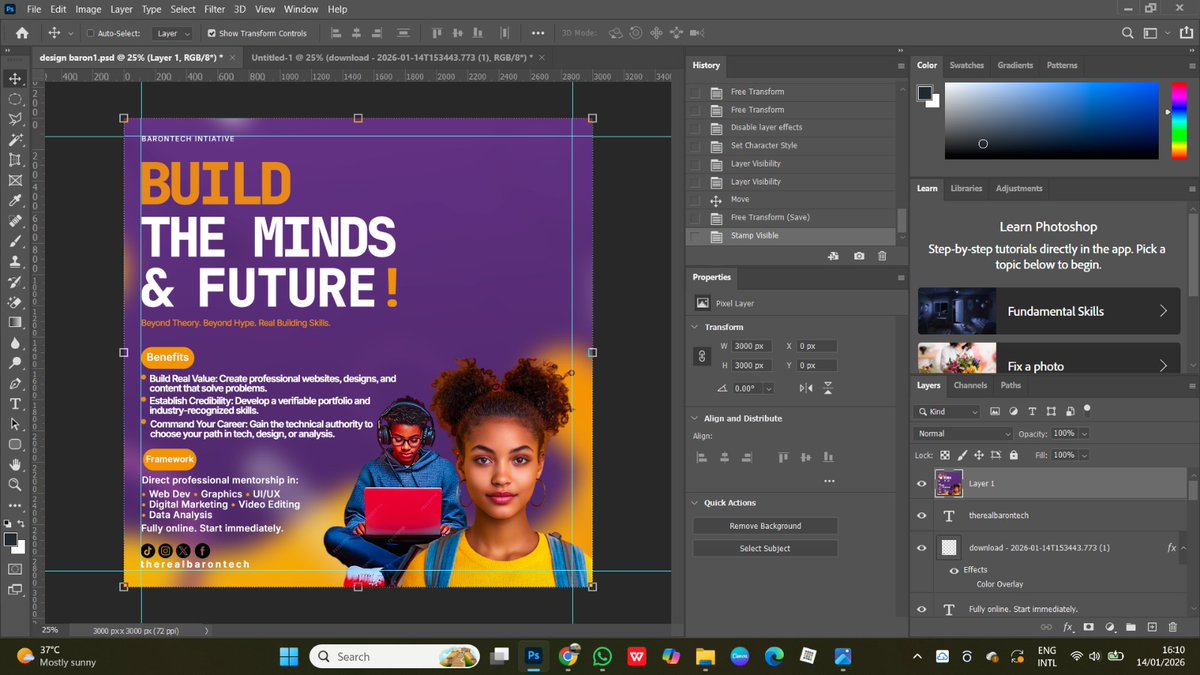The image size is (1200, 675).
Task: Select the Frame tool
Action: pyautogui.click(x=15, y=180)
